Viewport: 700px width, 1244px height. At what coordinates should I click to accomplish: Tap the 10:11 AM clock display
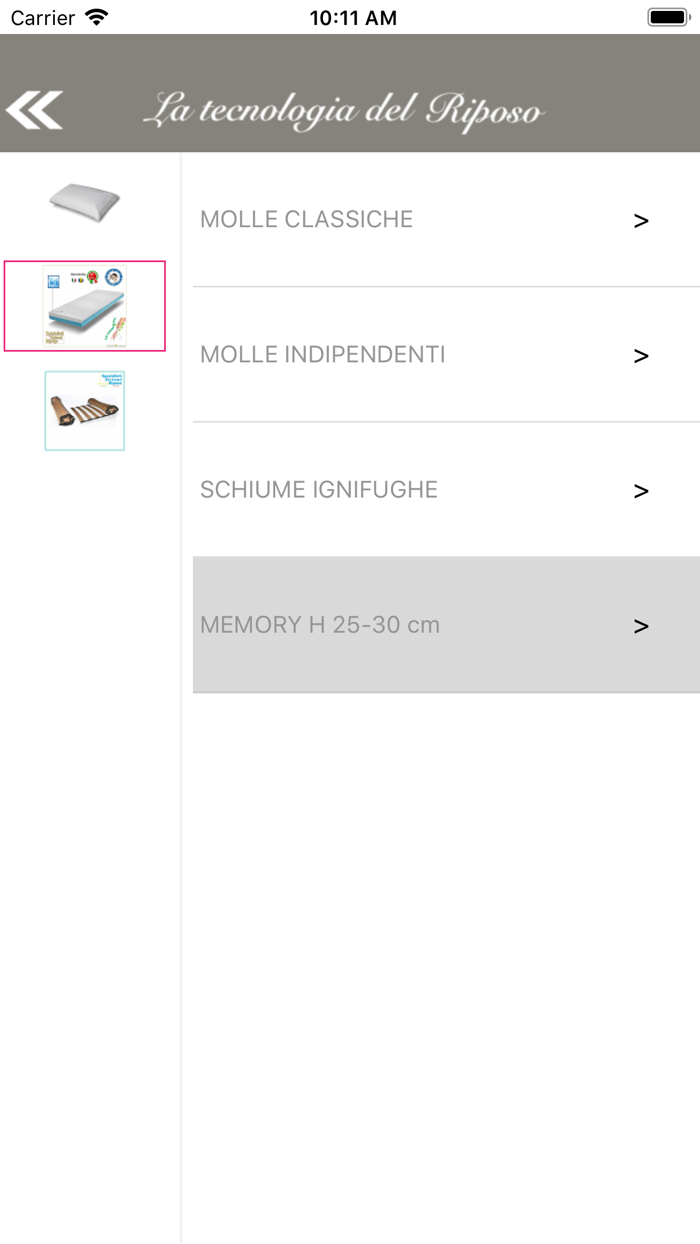354,16
